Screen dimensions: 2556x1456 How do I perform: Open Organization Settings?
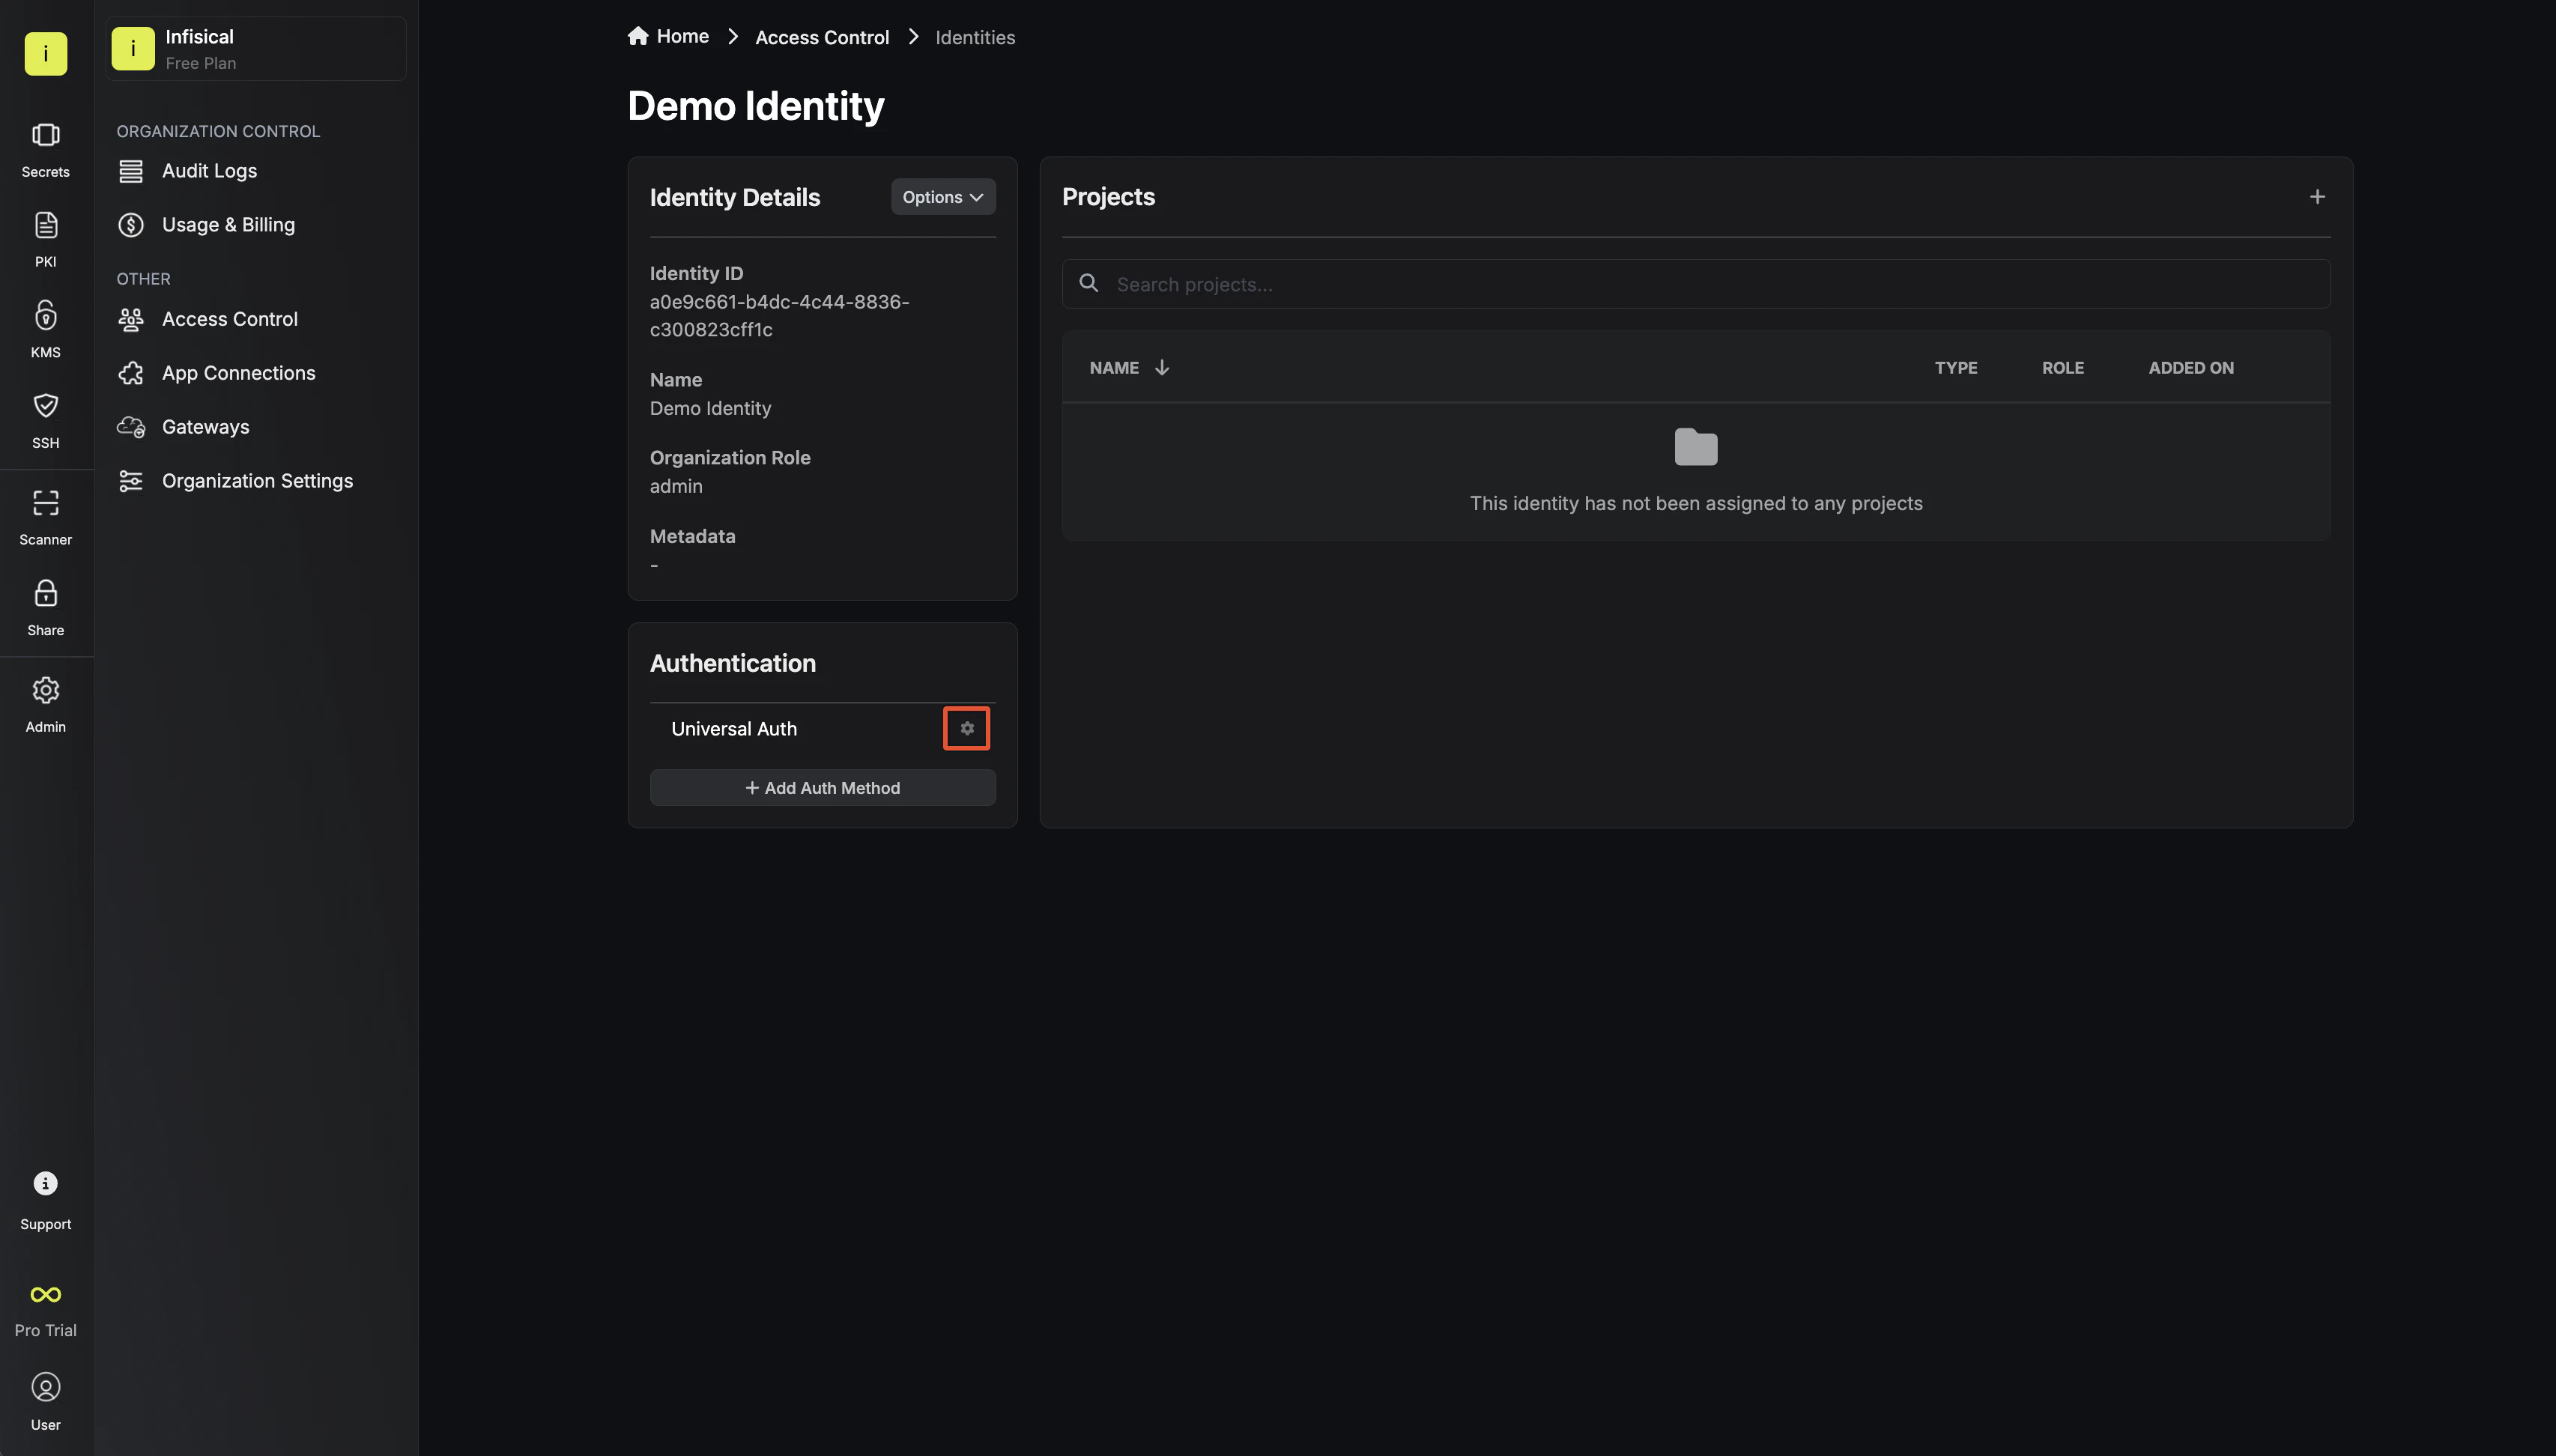tap(257, 481)
